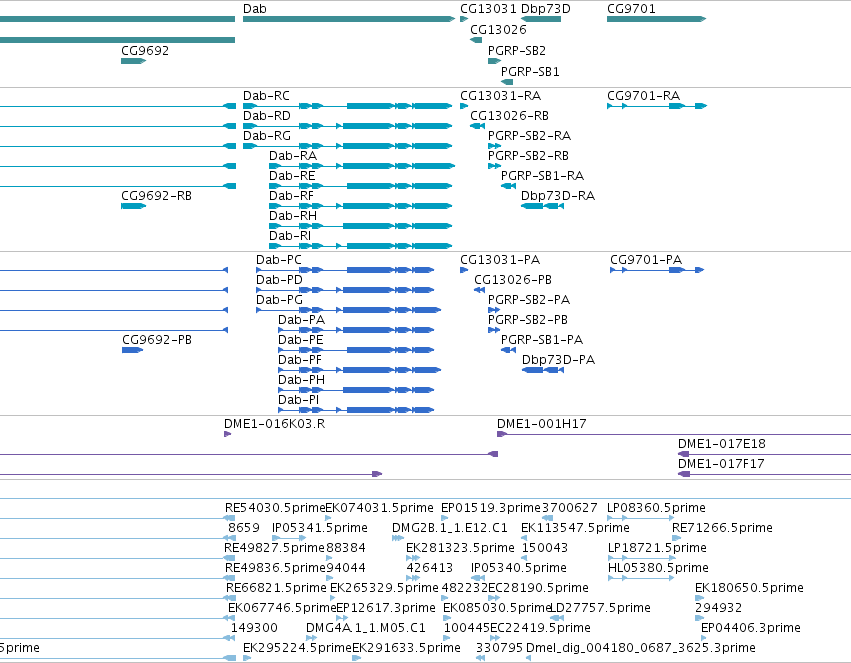Viewport: 851px width, 663px height.
Task: Click the EK113547.5prime EST label
Action: pos(575,528)
